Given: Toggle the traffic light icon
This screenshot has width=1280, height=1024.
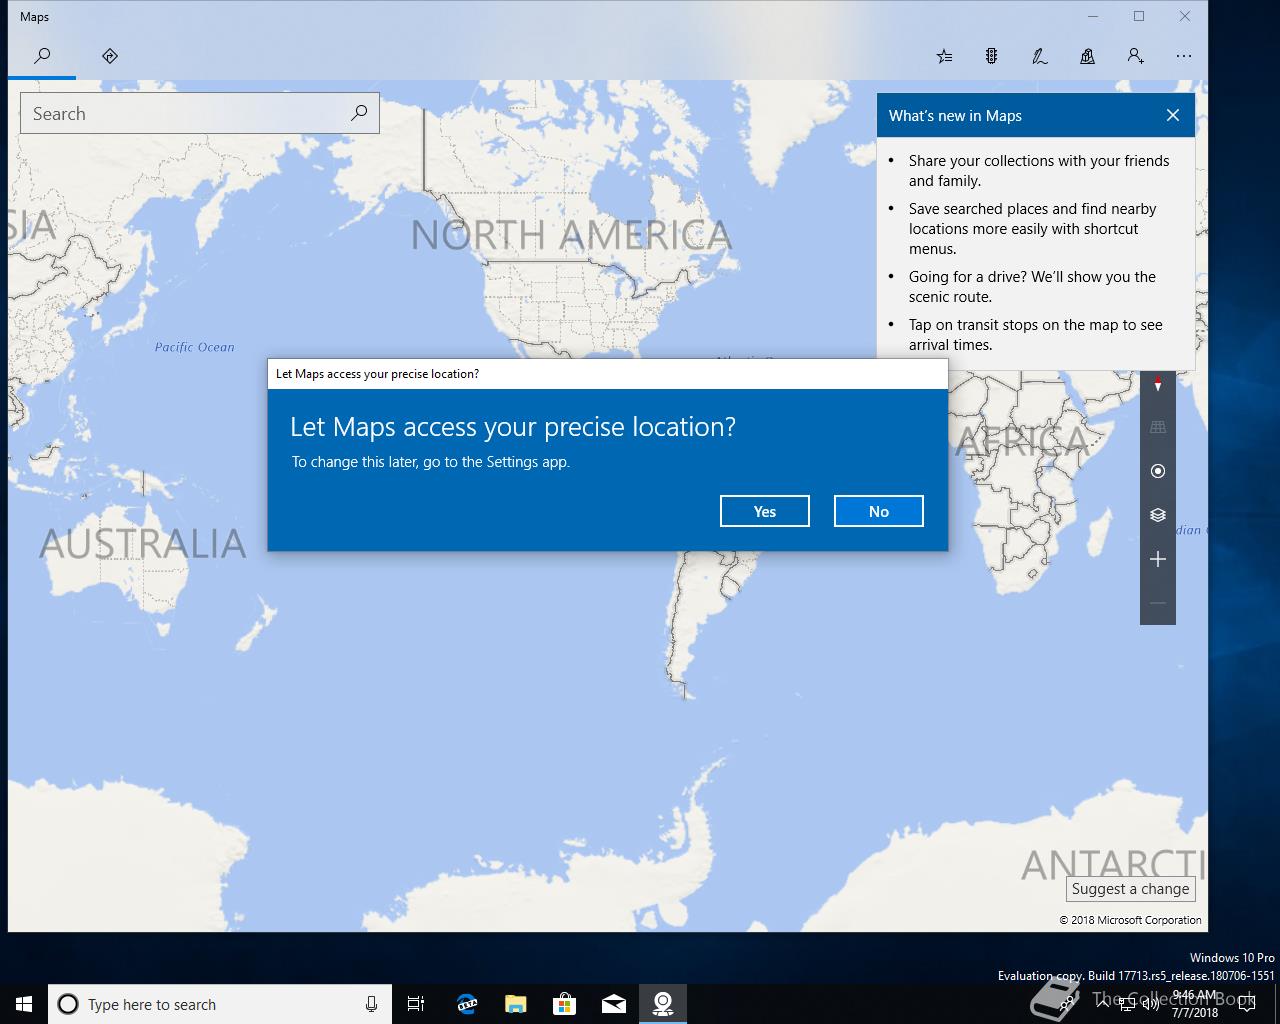Looking at the screenshot, I should (991, 56).
